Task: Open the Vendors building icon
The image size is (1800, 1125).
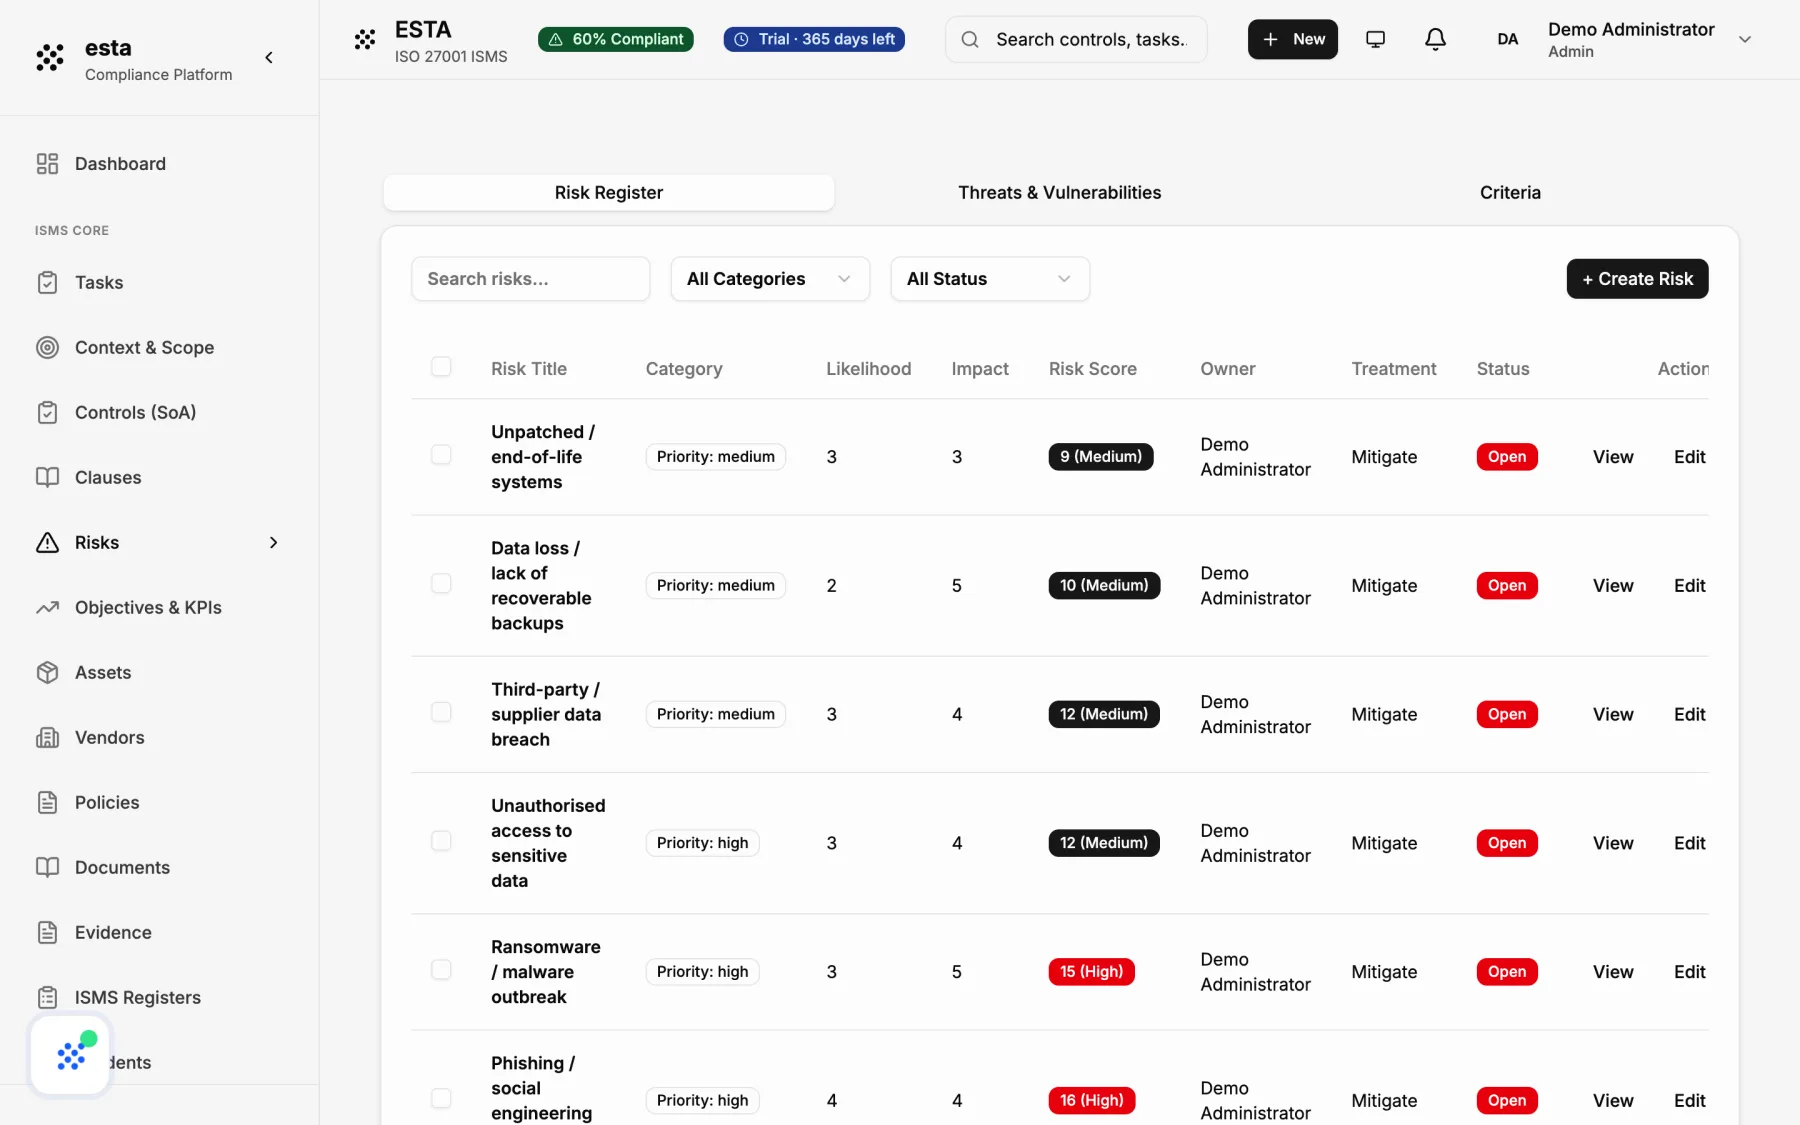Action: [x=47, y=738]
